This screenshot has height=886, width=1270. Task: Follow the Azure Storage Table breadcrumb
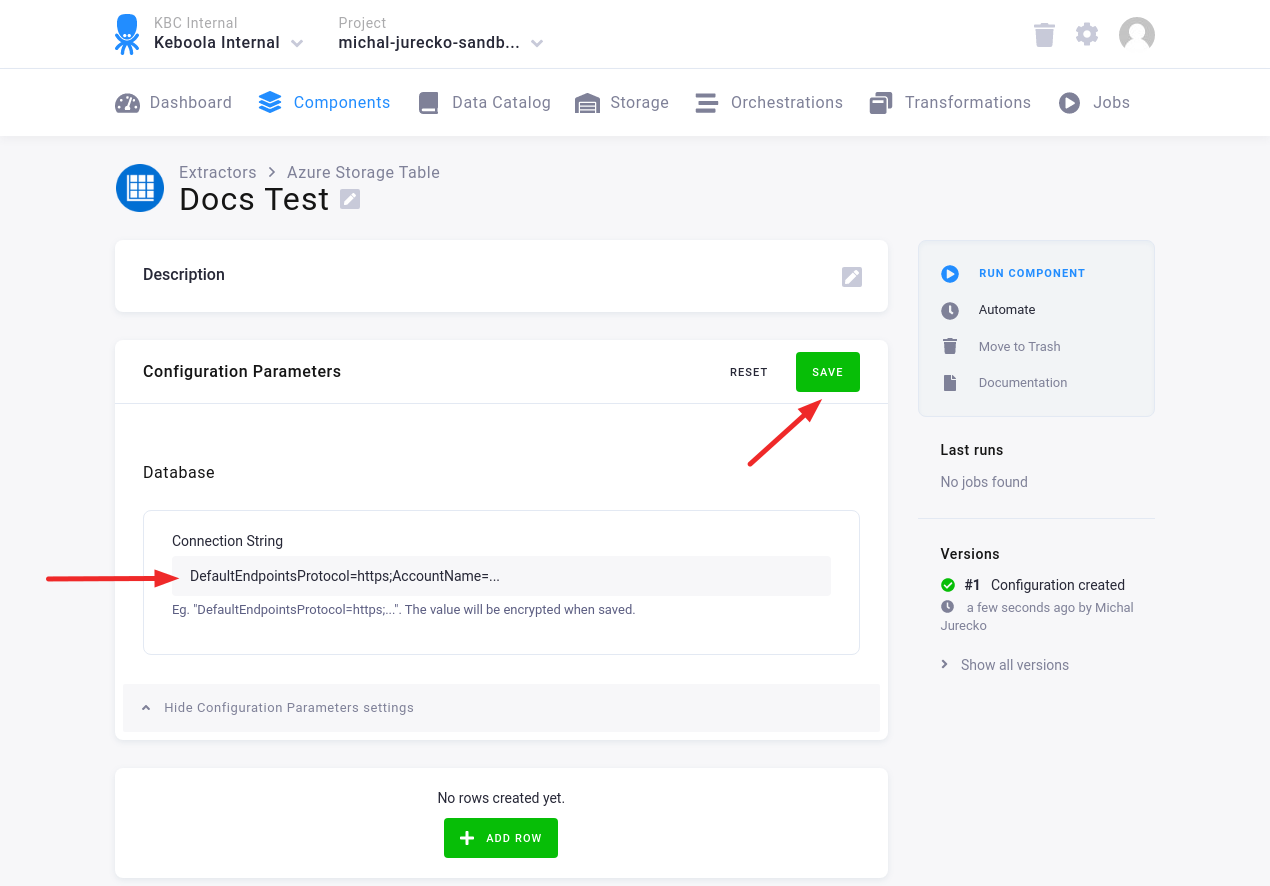point(363,172)
